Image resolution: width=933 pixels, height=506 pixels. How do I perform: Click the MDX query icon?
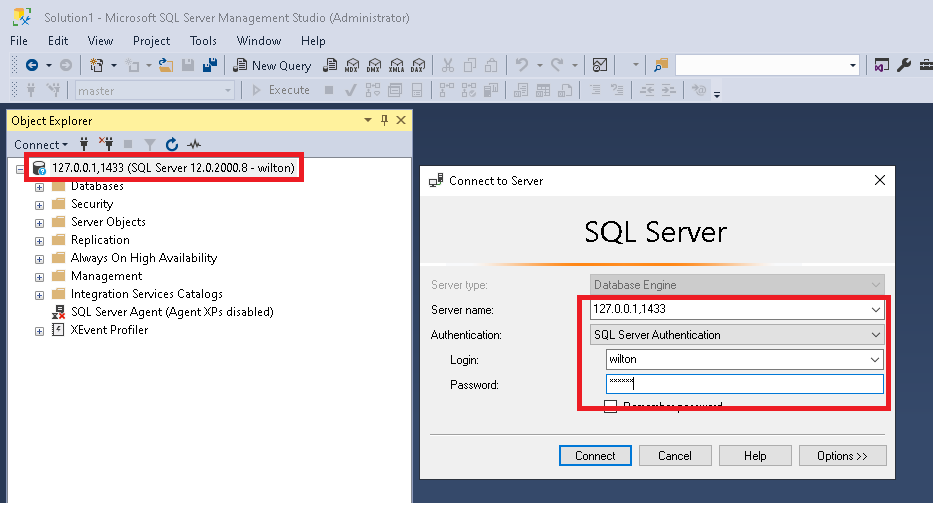tap(352, 65)
